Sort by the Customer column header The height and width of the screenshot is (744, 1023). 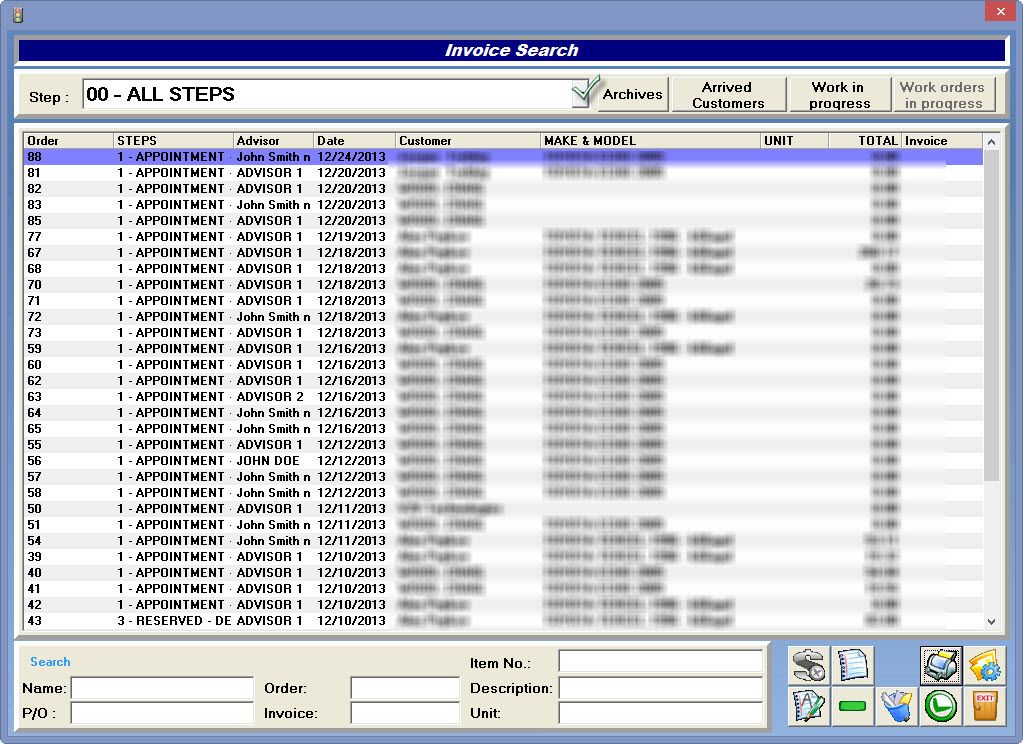468,140
